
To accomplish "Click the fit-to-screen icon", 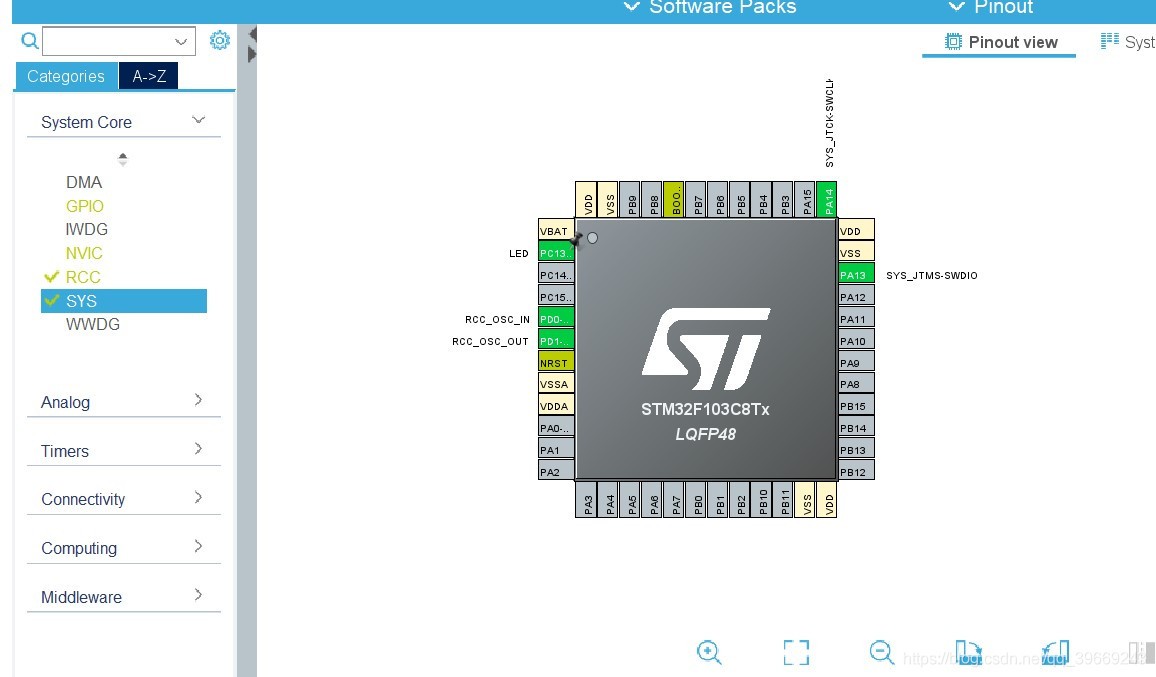I will 796,653.
